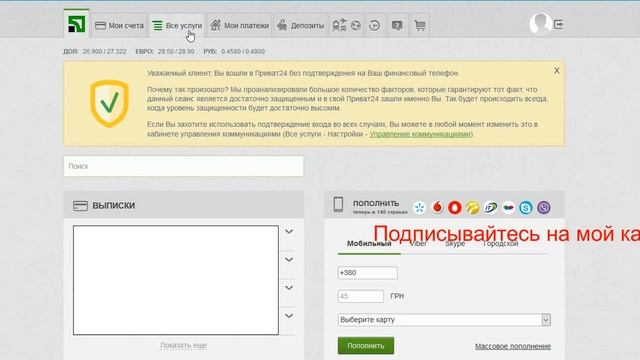The image size is (640, 360).
Task: Switch to the 'Skype' tab
Action: coord(455,244)
